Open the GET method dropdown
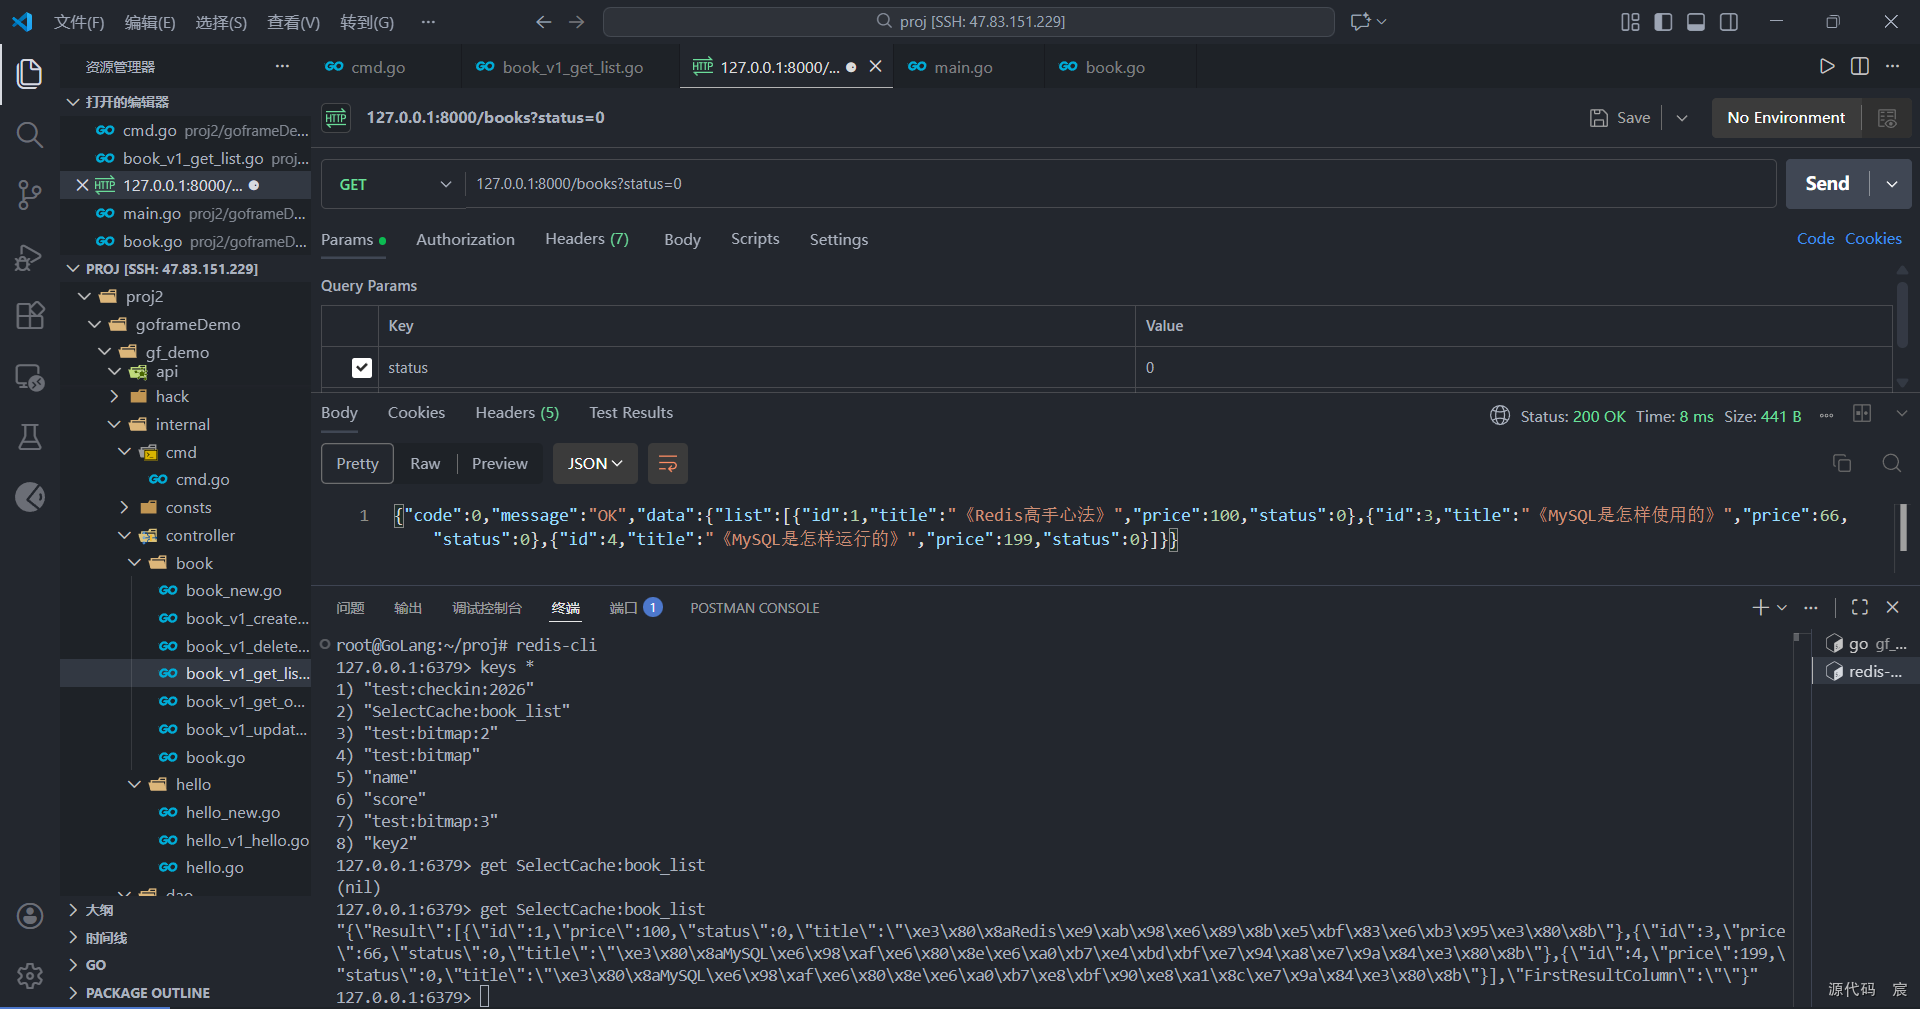The width and height of the screenshot is (1920, 1009). (x=394, y=184)
